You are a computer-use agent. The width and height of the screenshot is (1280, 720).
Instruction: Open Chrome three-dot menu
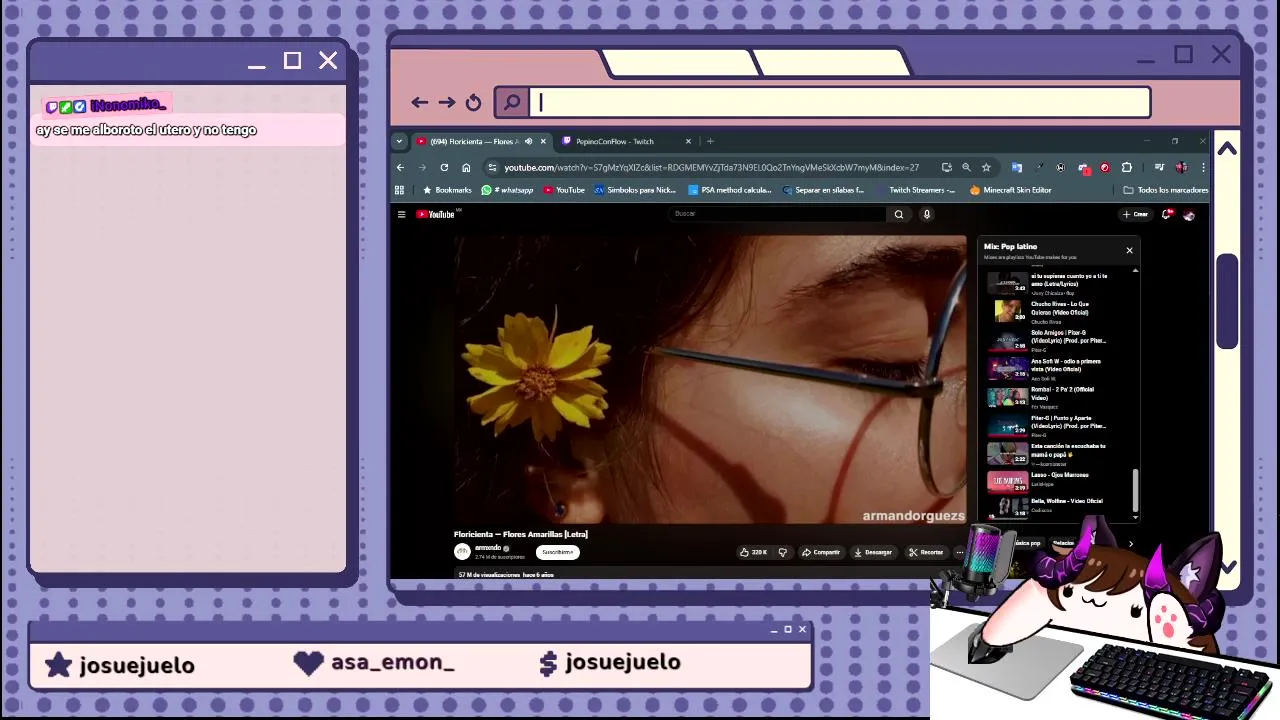point(1203,167)
